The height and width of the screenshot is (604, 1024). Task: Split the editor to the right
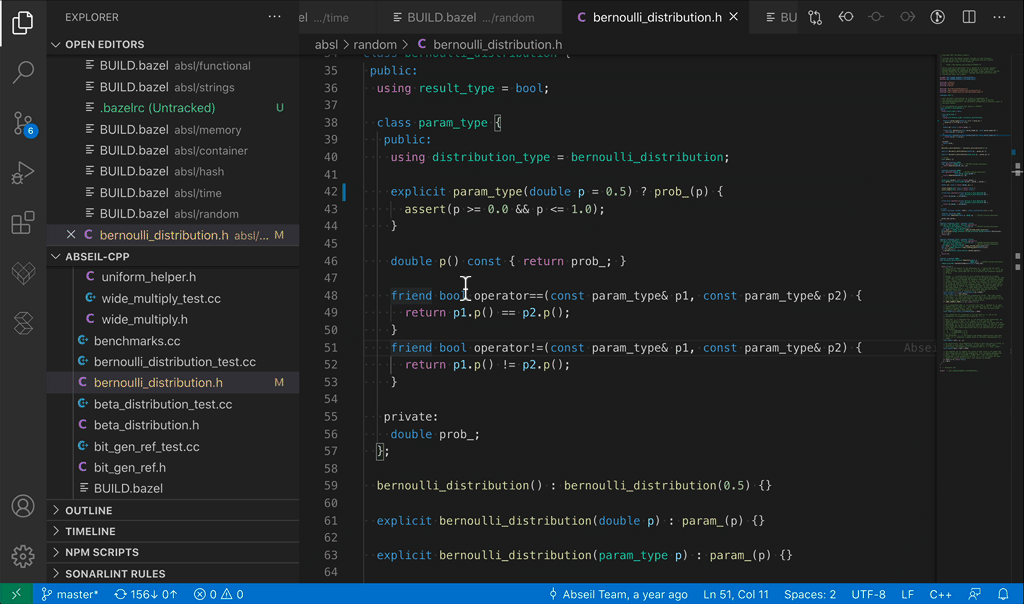pyautogui.click(x=969, y=18)
